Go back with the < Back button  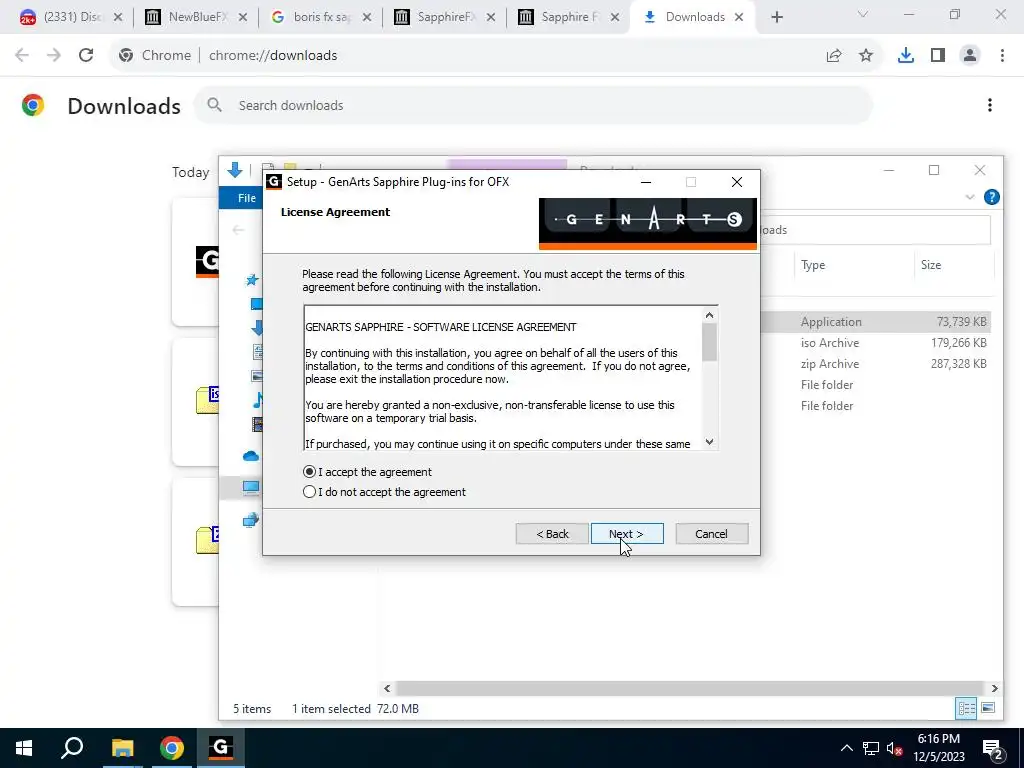click(x=552, y=534)
